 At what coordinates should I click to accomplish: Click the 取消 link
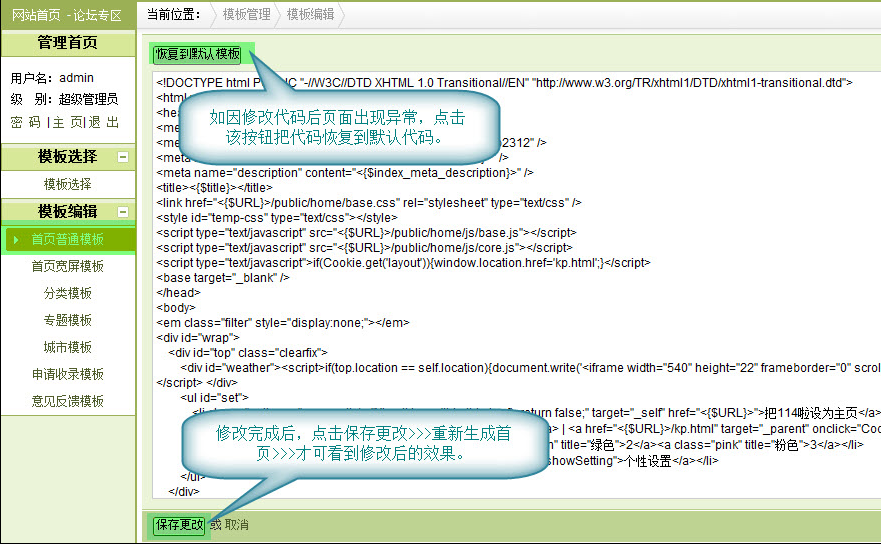(x=237, y=525)
